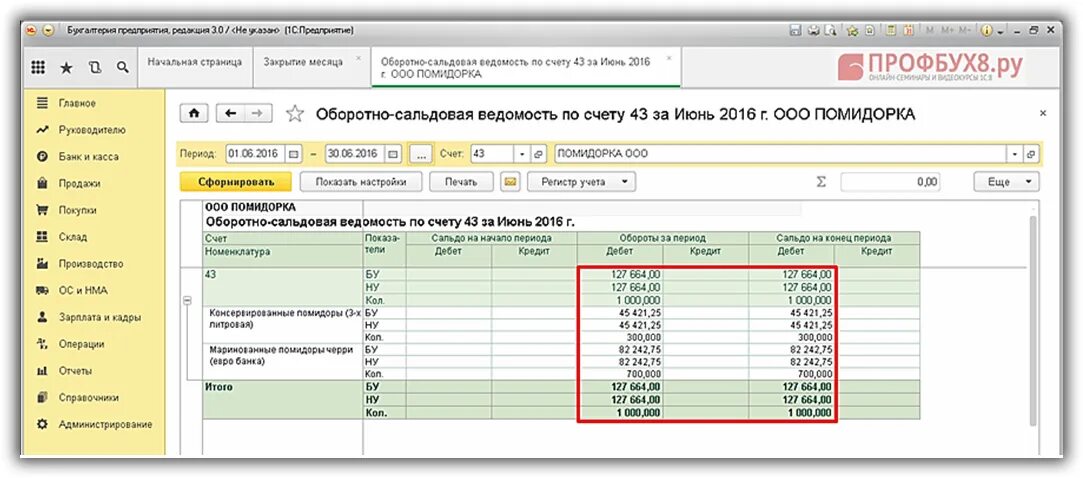The image size is (1083, 478).
Task: Open the account 43 dropdown arrow
Action: tap(523, 154)
